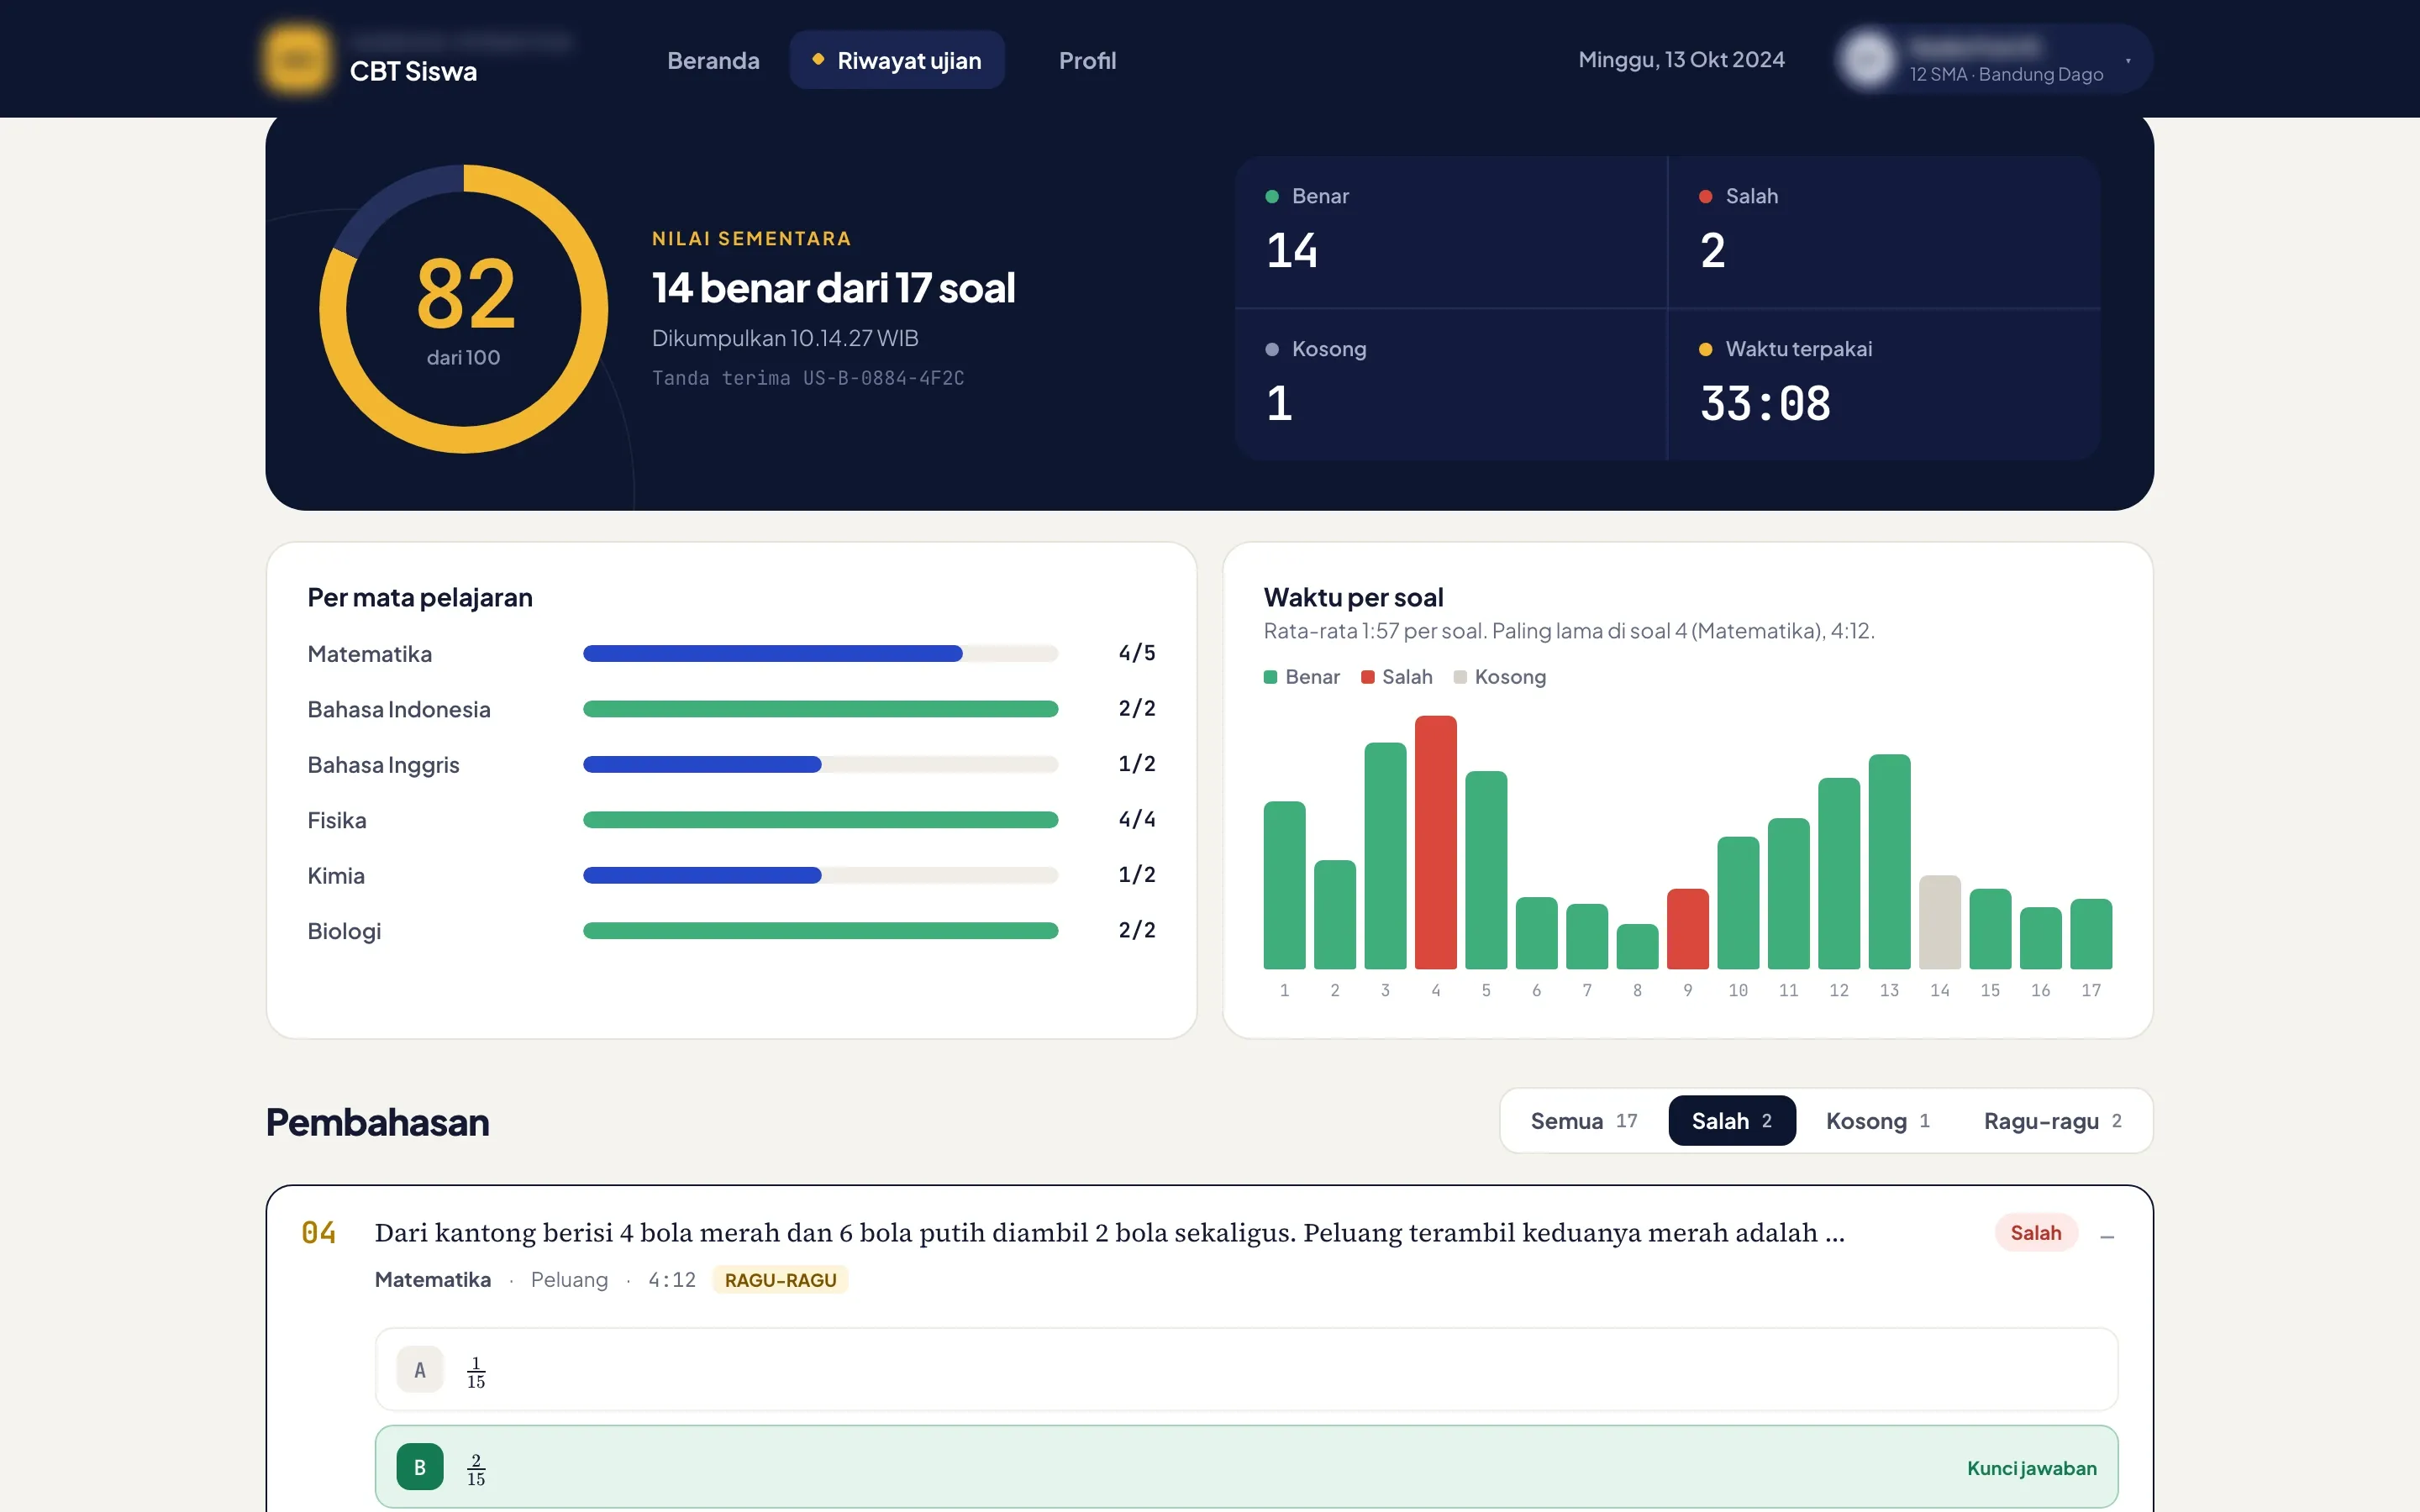Click the Salah badge on question 04
The height and width of the screenshot is (1512, 2420).
(2035, 1233)
